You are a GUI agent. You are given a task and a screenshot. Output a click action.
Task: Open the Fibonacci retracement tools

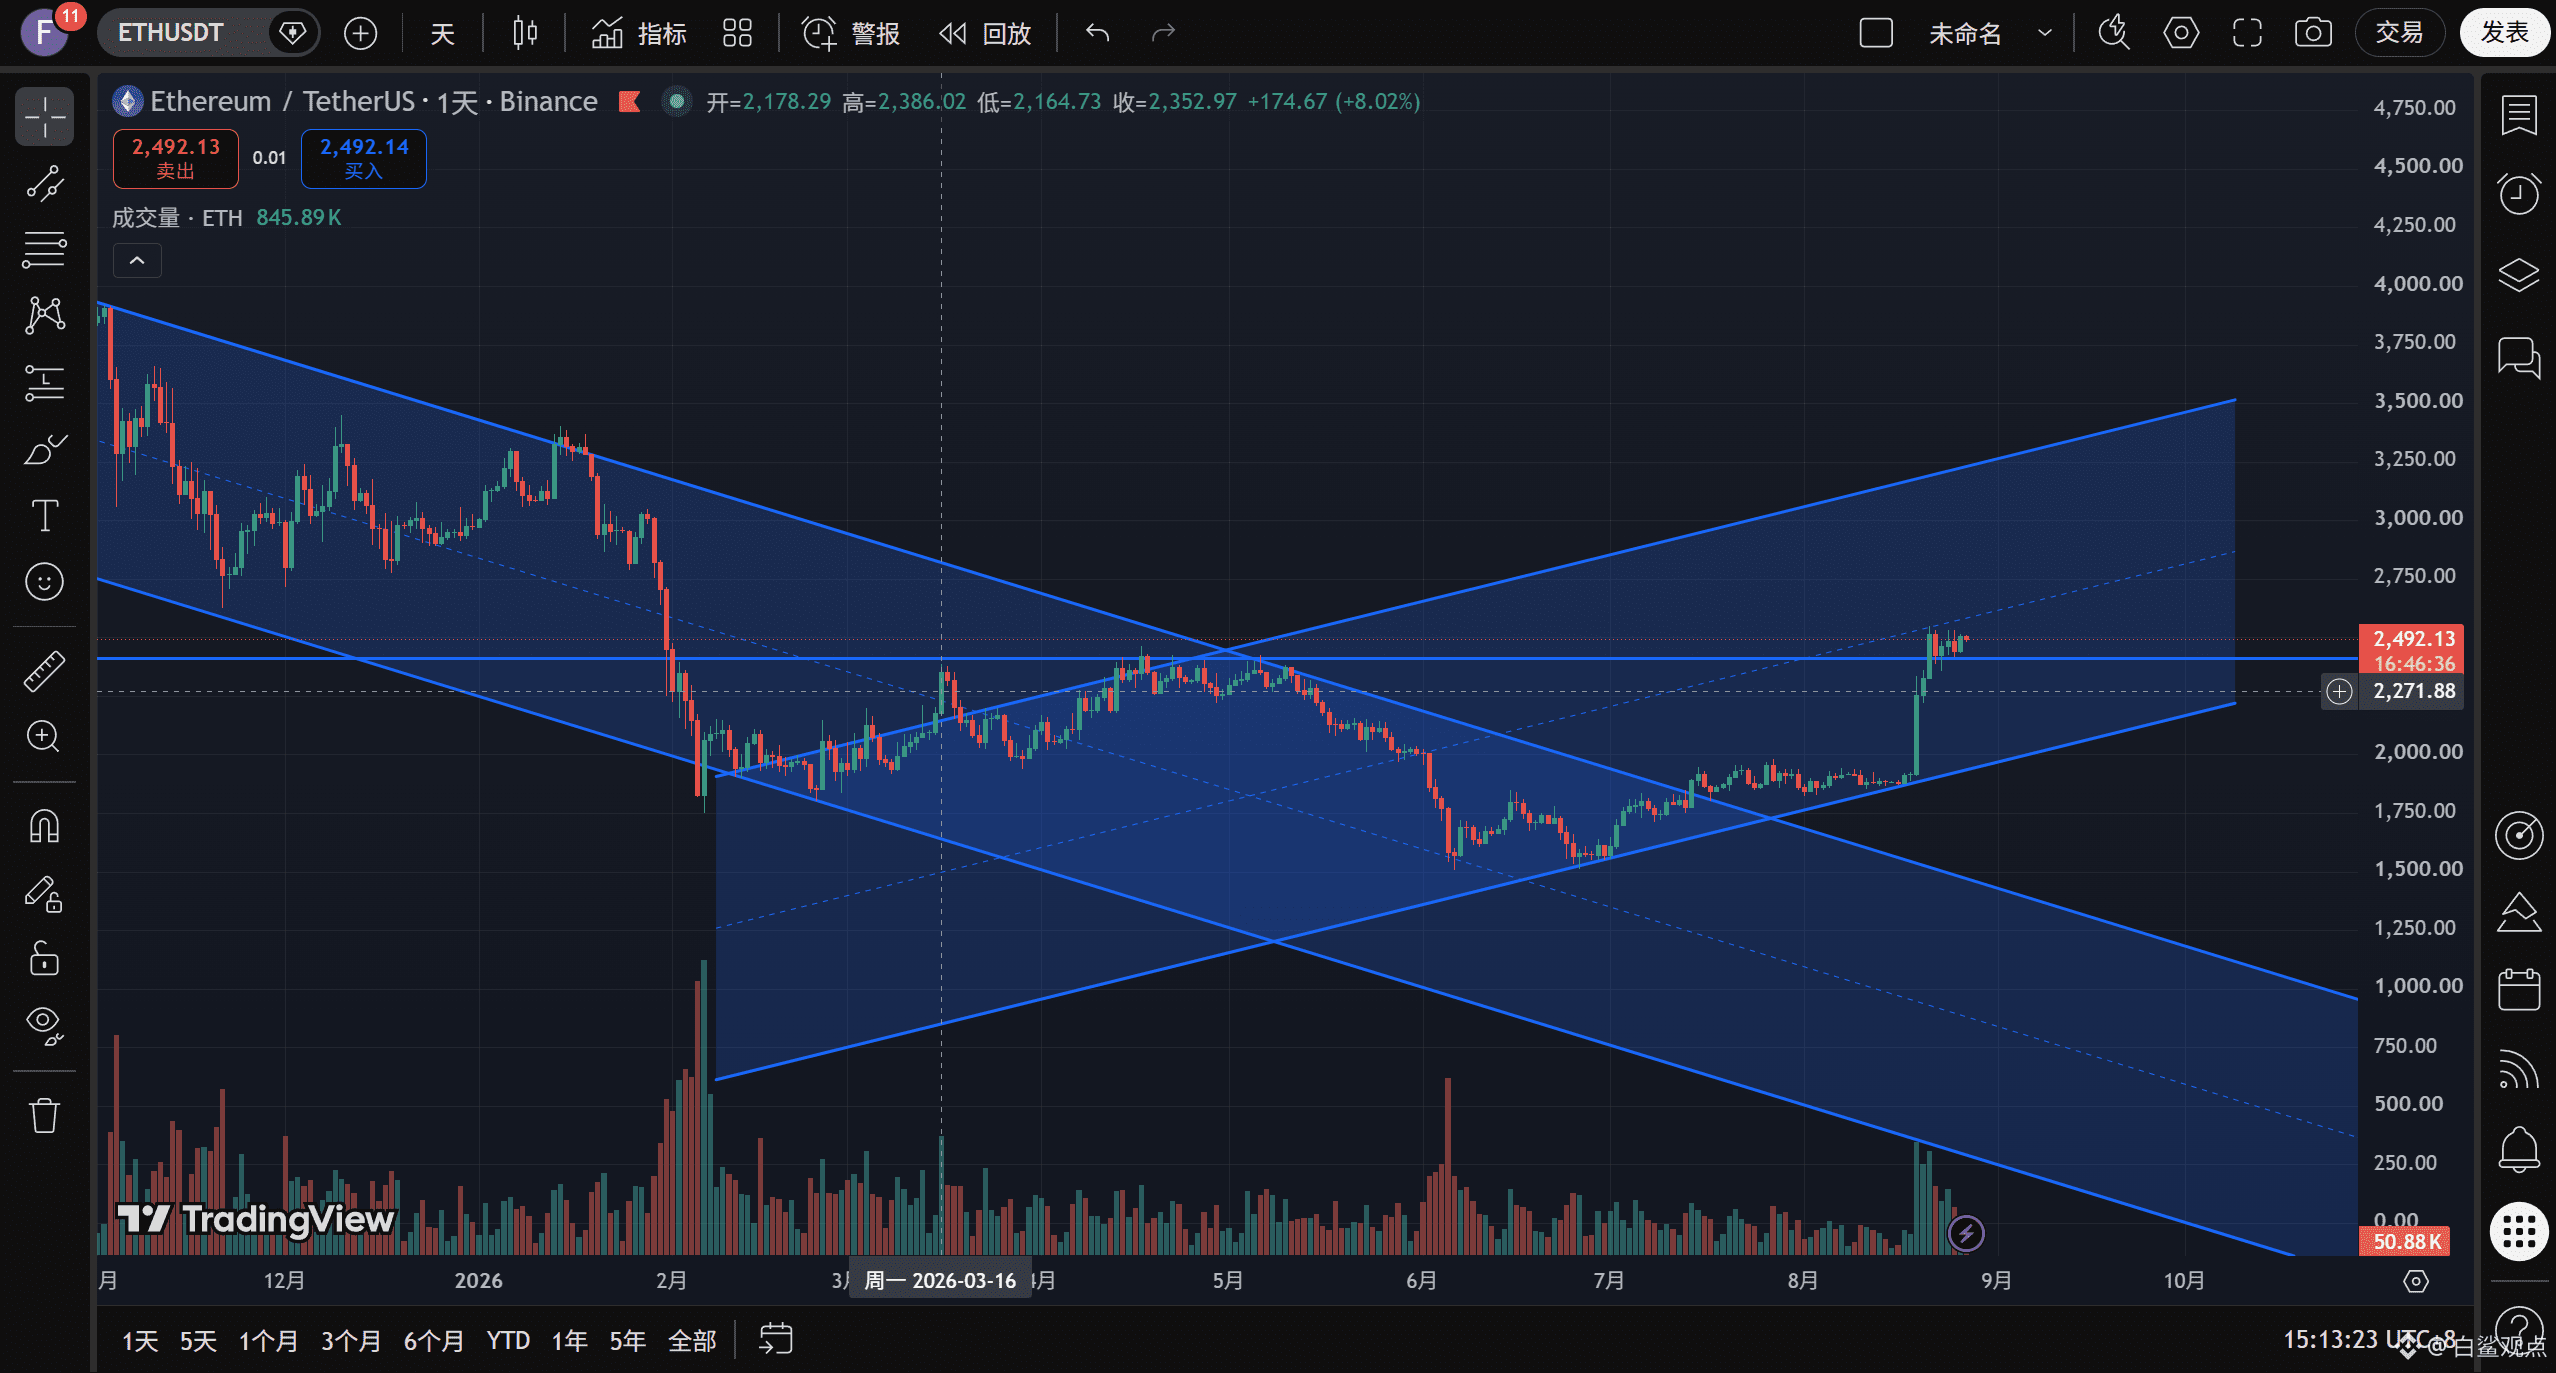(x=44, y=250)
